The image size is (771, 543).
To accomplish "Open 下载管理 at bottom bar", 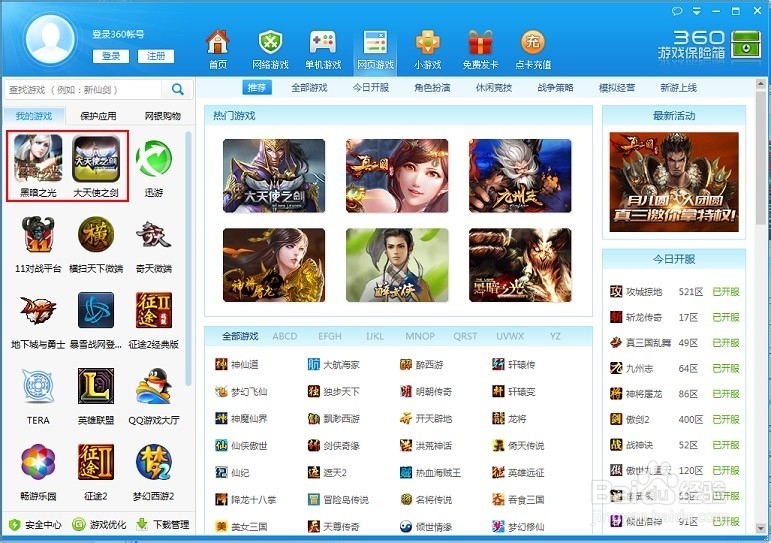I will 163,525.
